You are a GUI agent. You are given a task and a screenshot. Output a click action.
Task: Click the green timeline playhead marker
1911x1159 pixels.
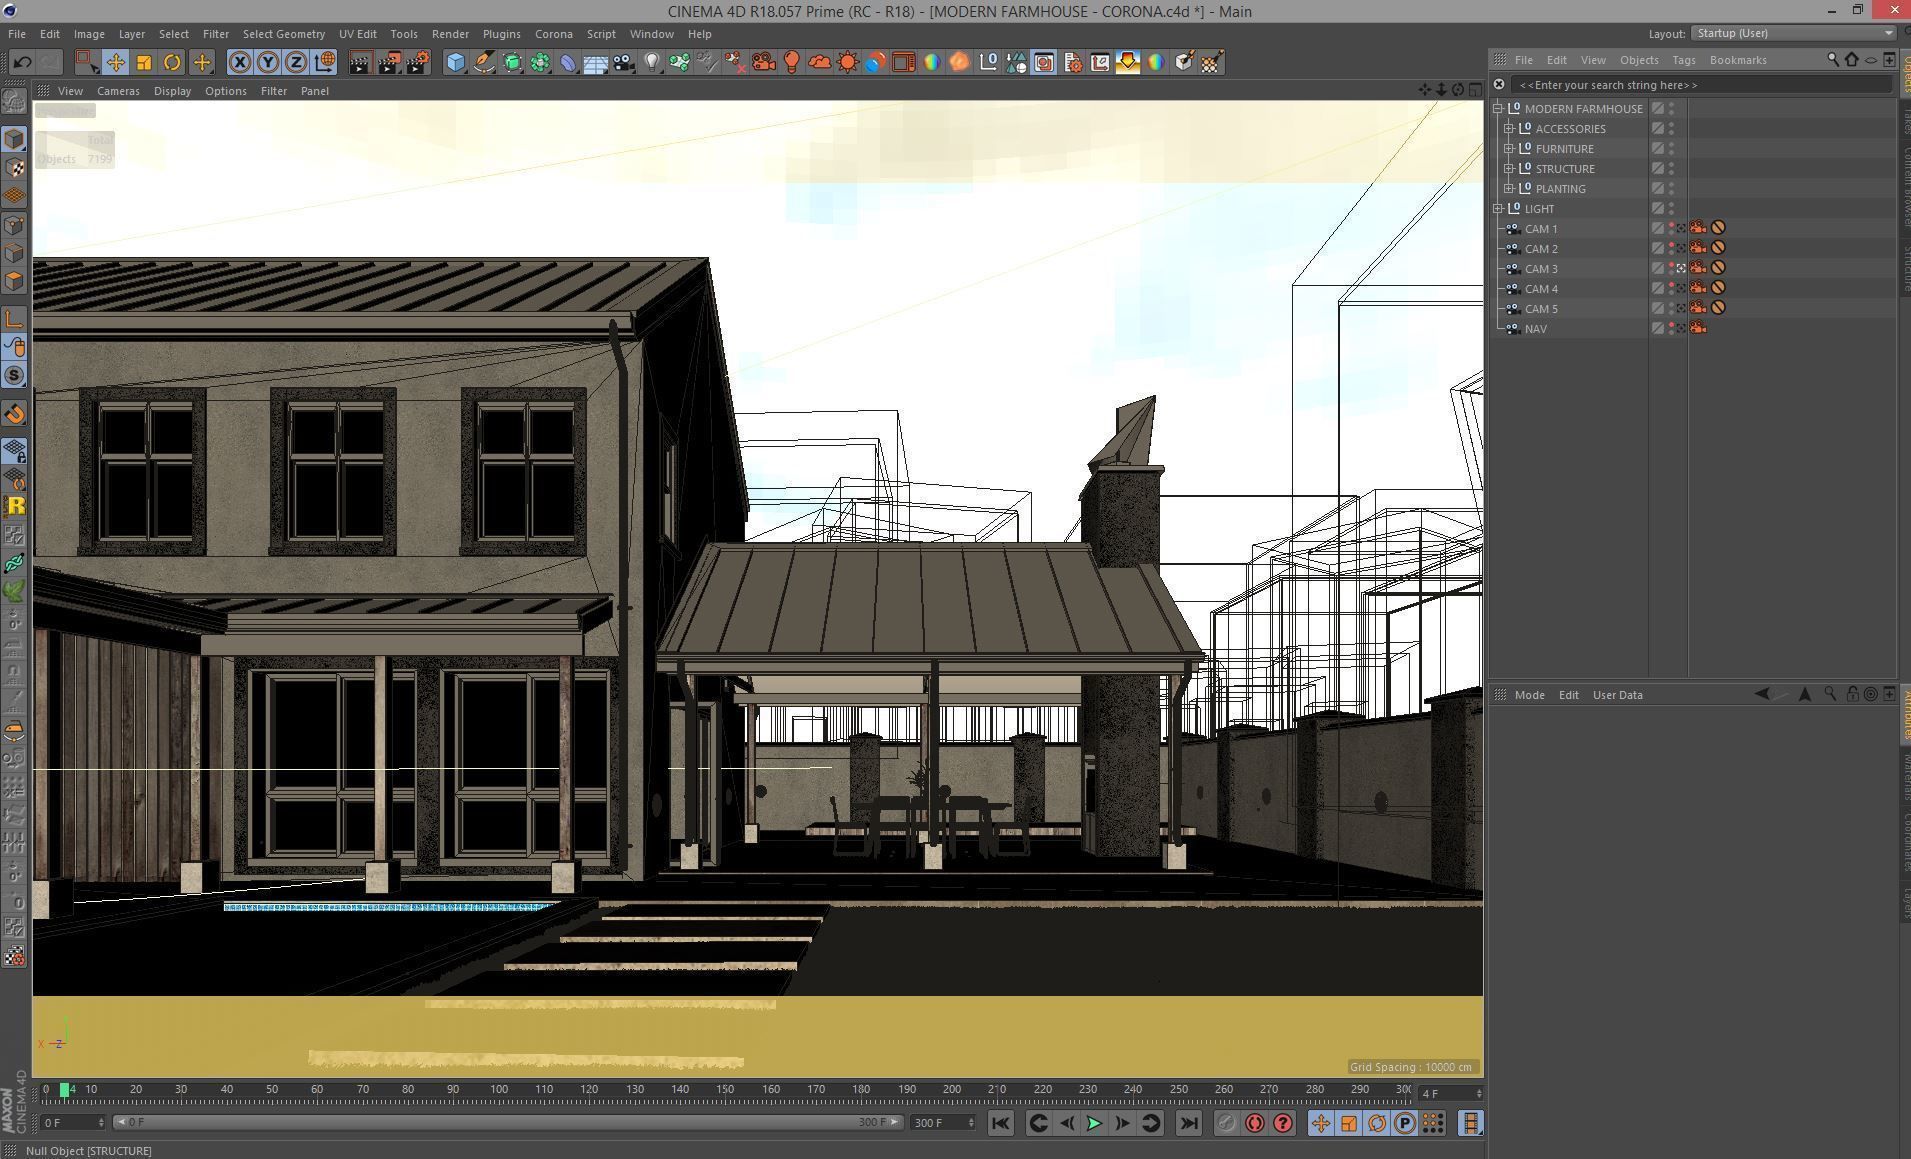point(65,1089)
